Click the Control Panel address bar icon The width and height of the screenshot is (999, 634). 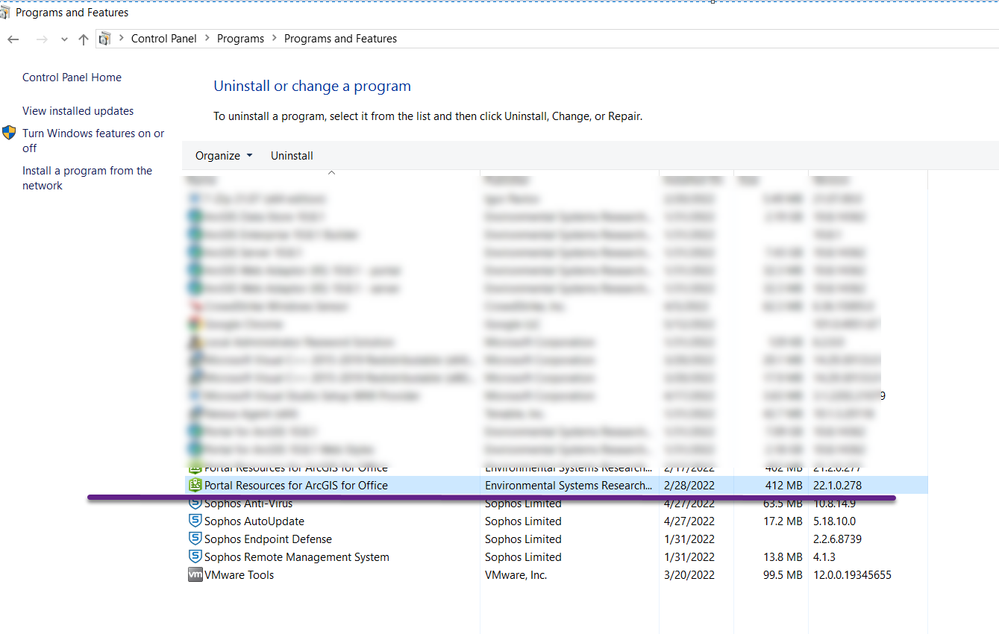coord(104,39)
